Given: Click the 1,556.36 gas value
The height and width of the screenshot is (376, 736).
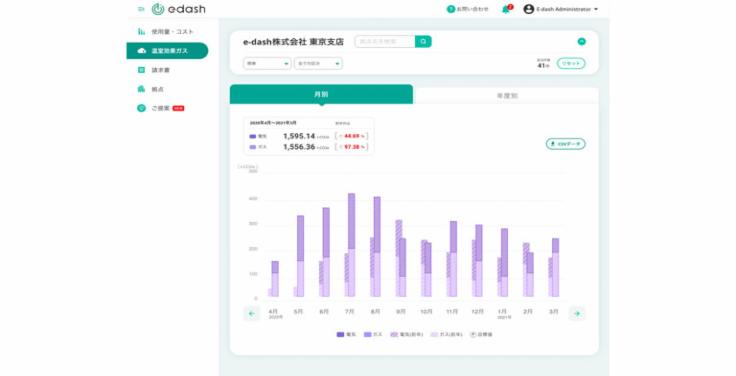Looking at the screenshot, I should click(x=299, y=147).
